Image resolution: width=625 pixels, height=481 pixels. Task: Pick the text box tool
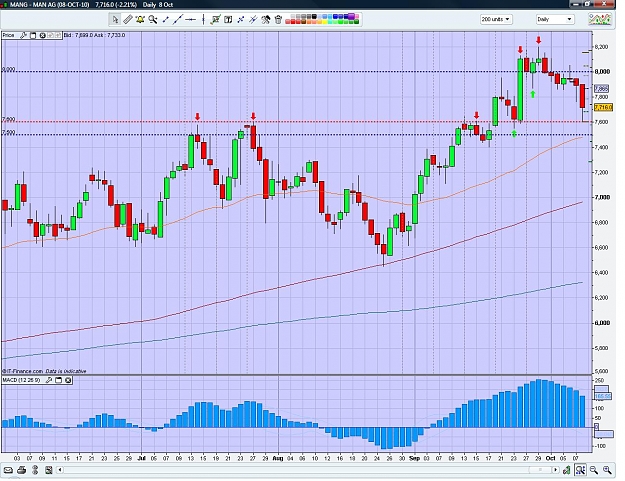228,19
